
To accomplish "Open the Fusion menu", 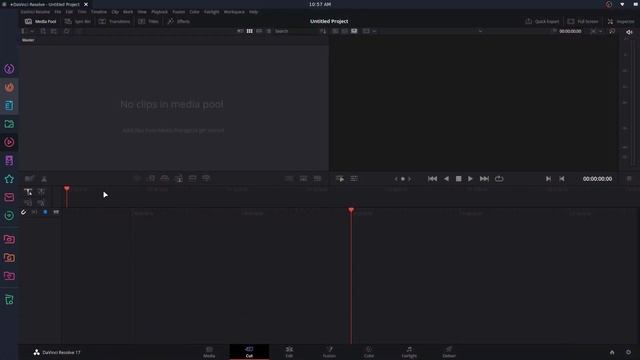I will 179,12.
